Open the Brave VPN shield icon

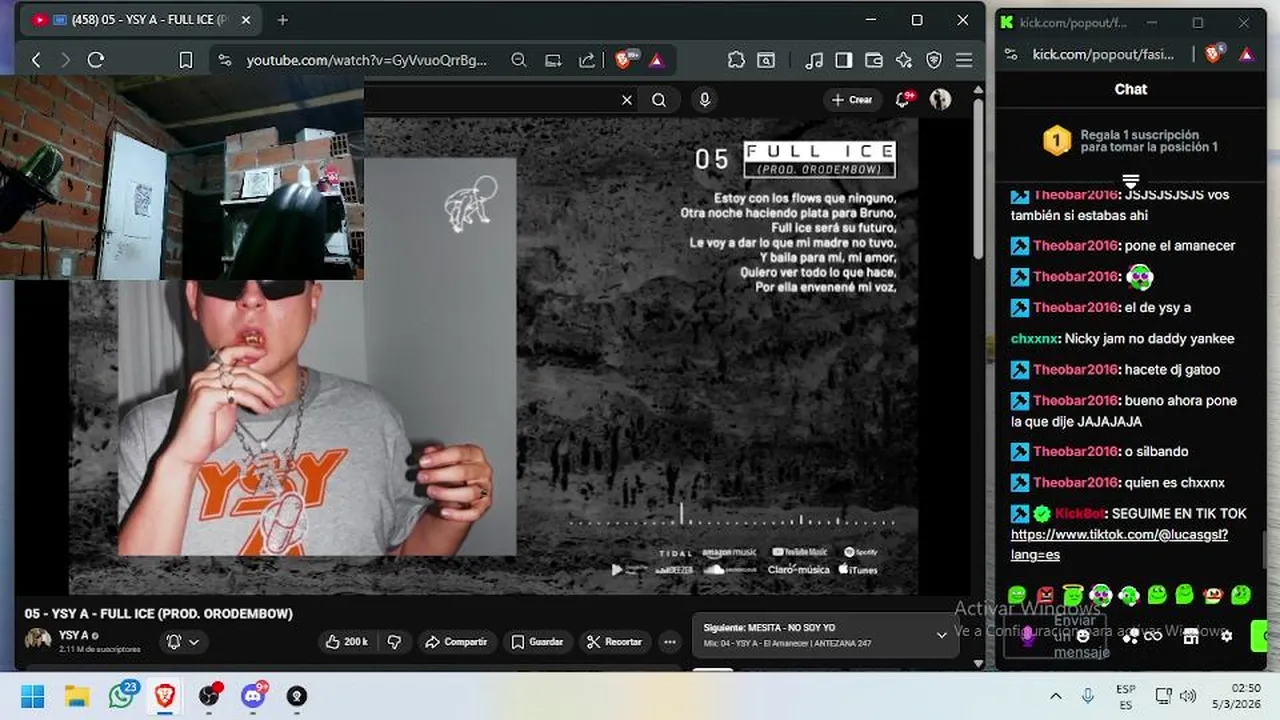934,60
